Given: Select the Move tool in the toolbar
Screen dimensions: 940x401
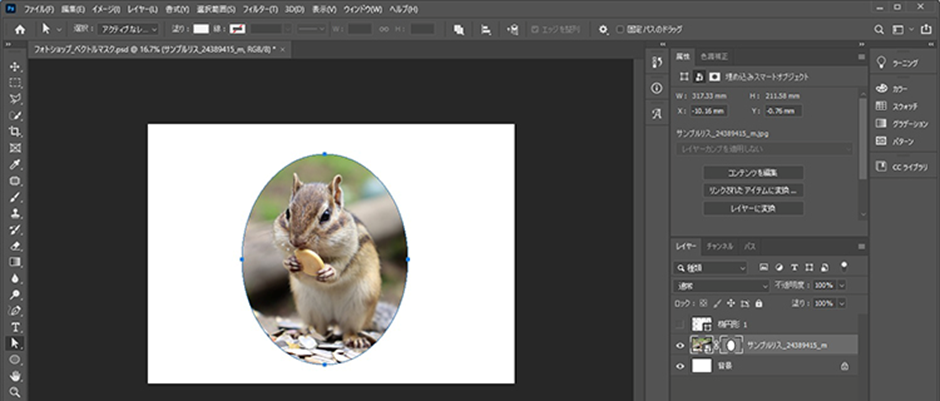Looking at the screenshot, I should click(15, 67).
